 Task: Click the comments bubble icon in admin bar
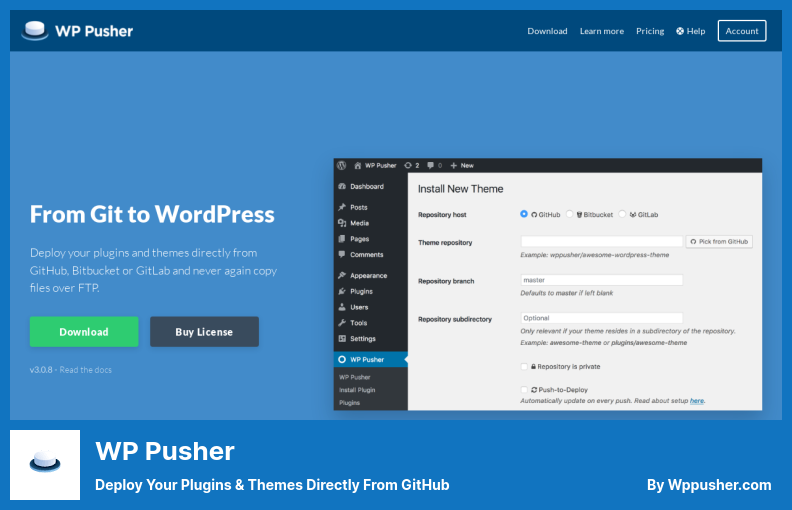point(430,165)
